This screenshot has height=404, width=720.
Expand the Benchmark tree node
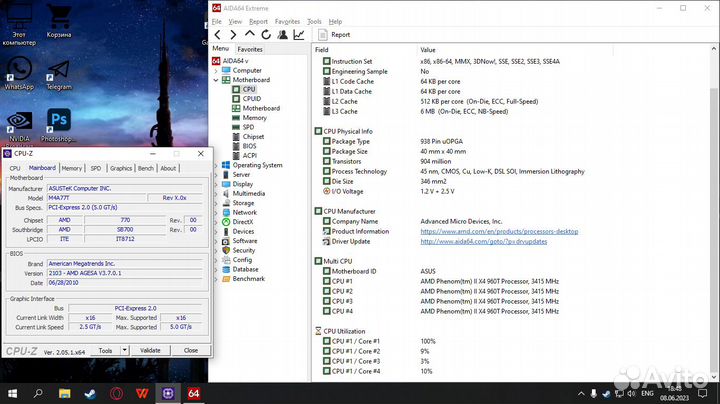pyautogui.click(x=216, y=279)
